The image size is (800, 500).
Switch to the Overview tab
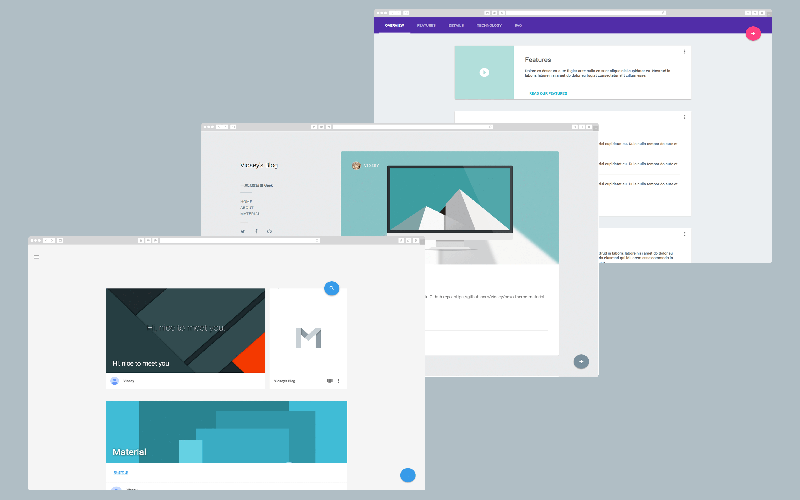tap(394, 26)
